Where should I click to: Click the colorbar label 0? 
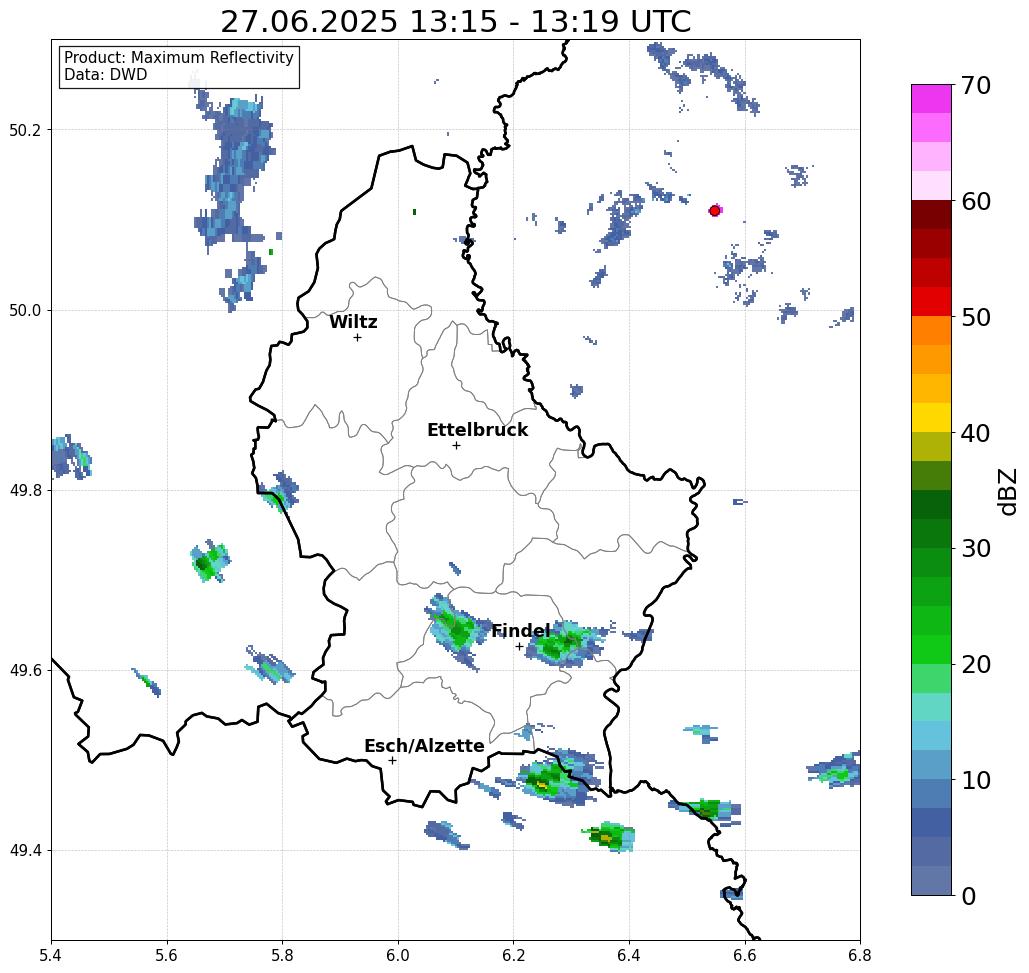(969, 896)
